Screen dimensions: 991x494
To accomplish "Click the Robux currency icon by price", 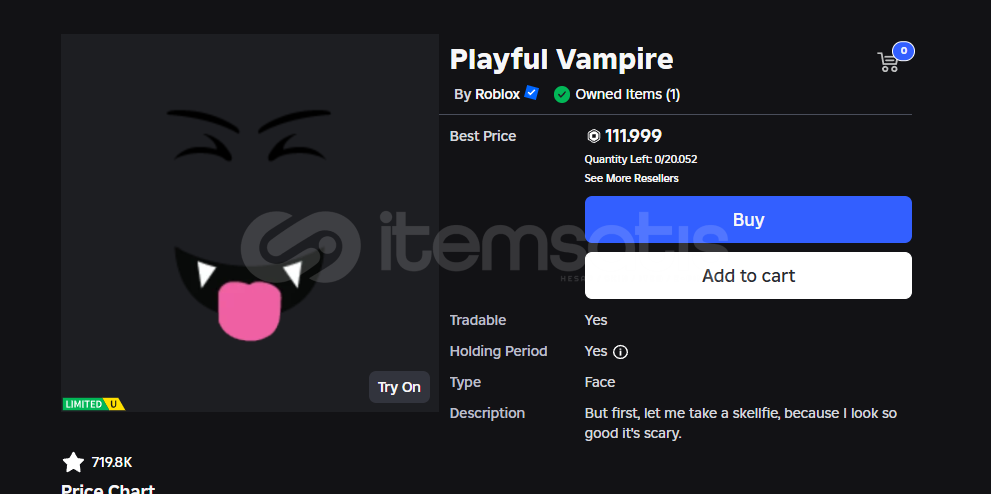I will [593, 136].
